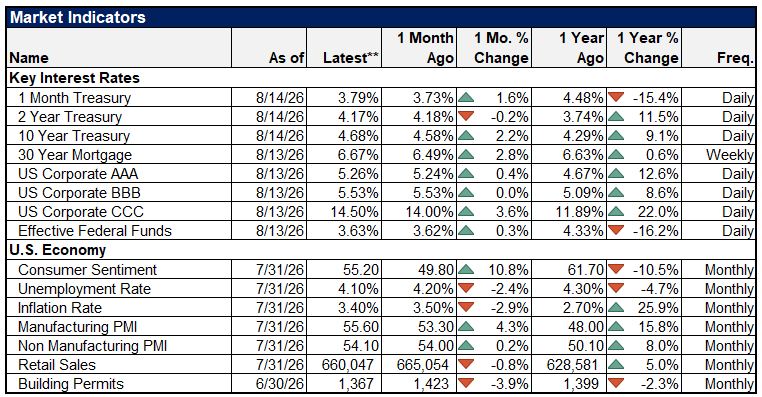Click the red arrow beside Effective Federal Funds -16.2%

[616, 230]
